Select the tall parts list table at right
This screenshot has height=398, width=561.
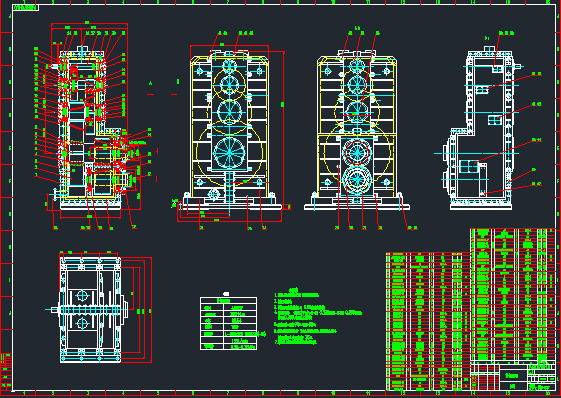pyautogui.click(x=513, y=295)
